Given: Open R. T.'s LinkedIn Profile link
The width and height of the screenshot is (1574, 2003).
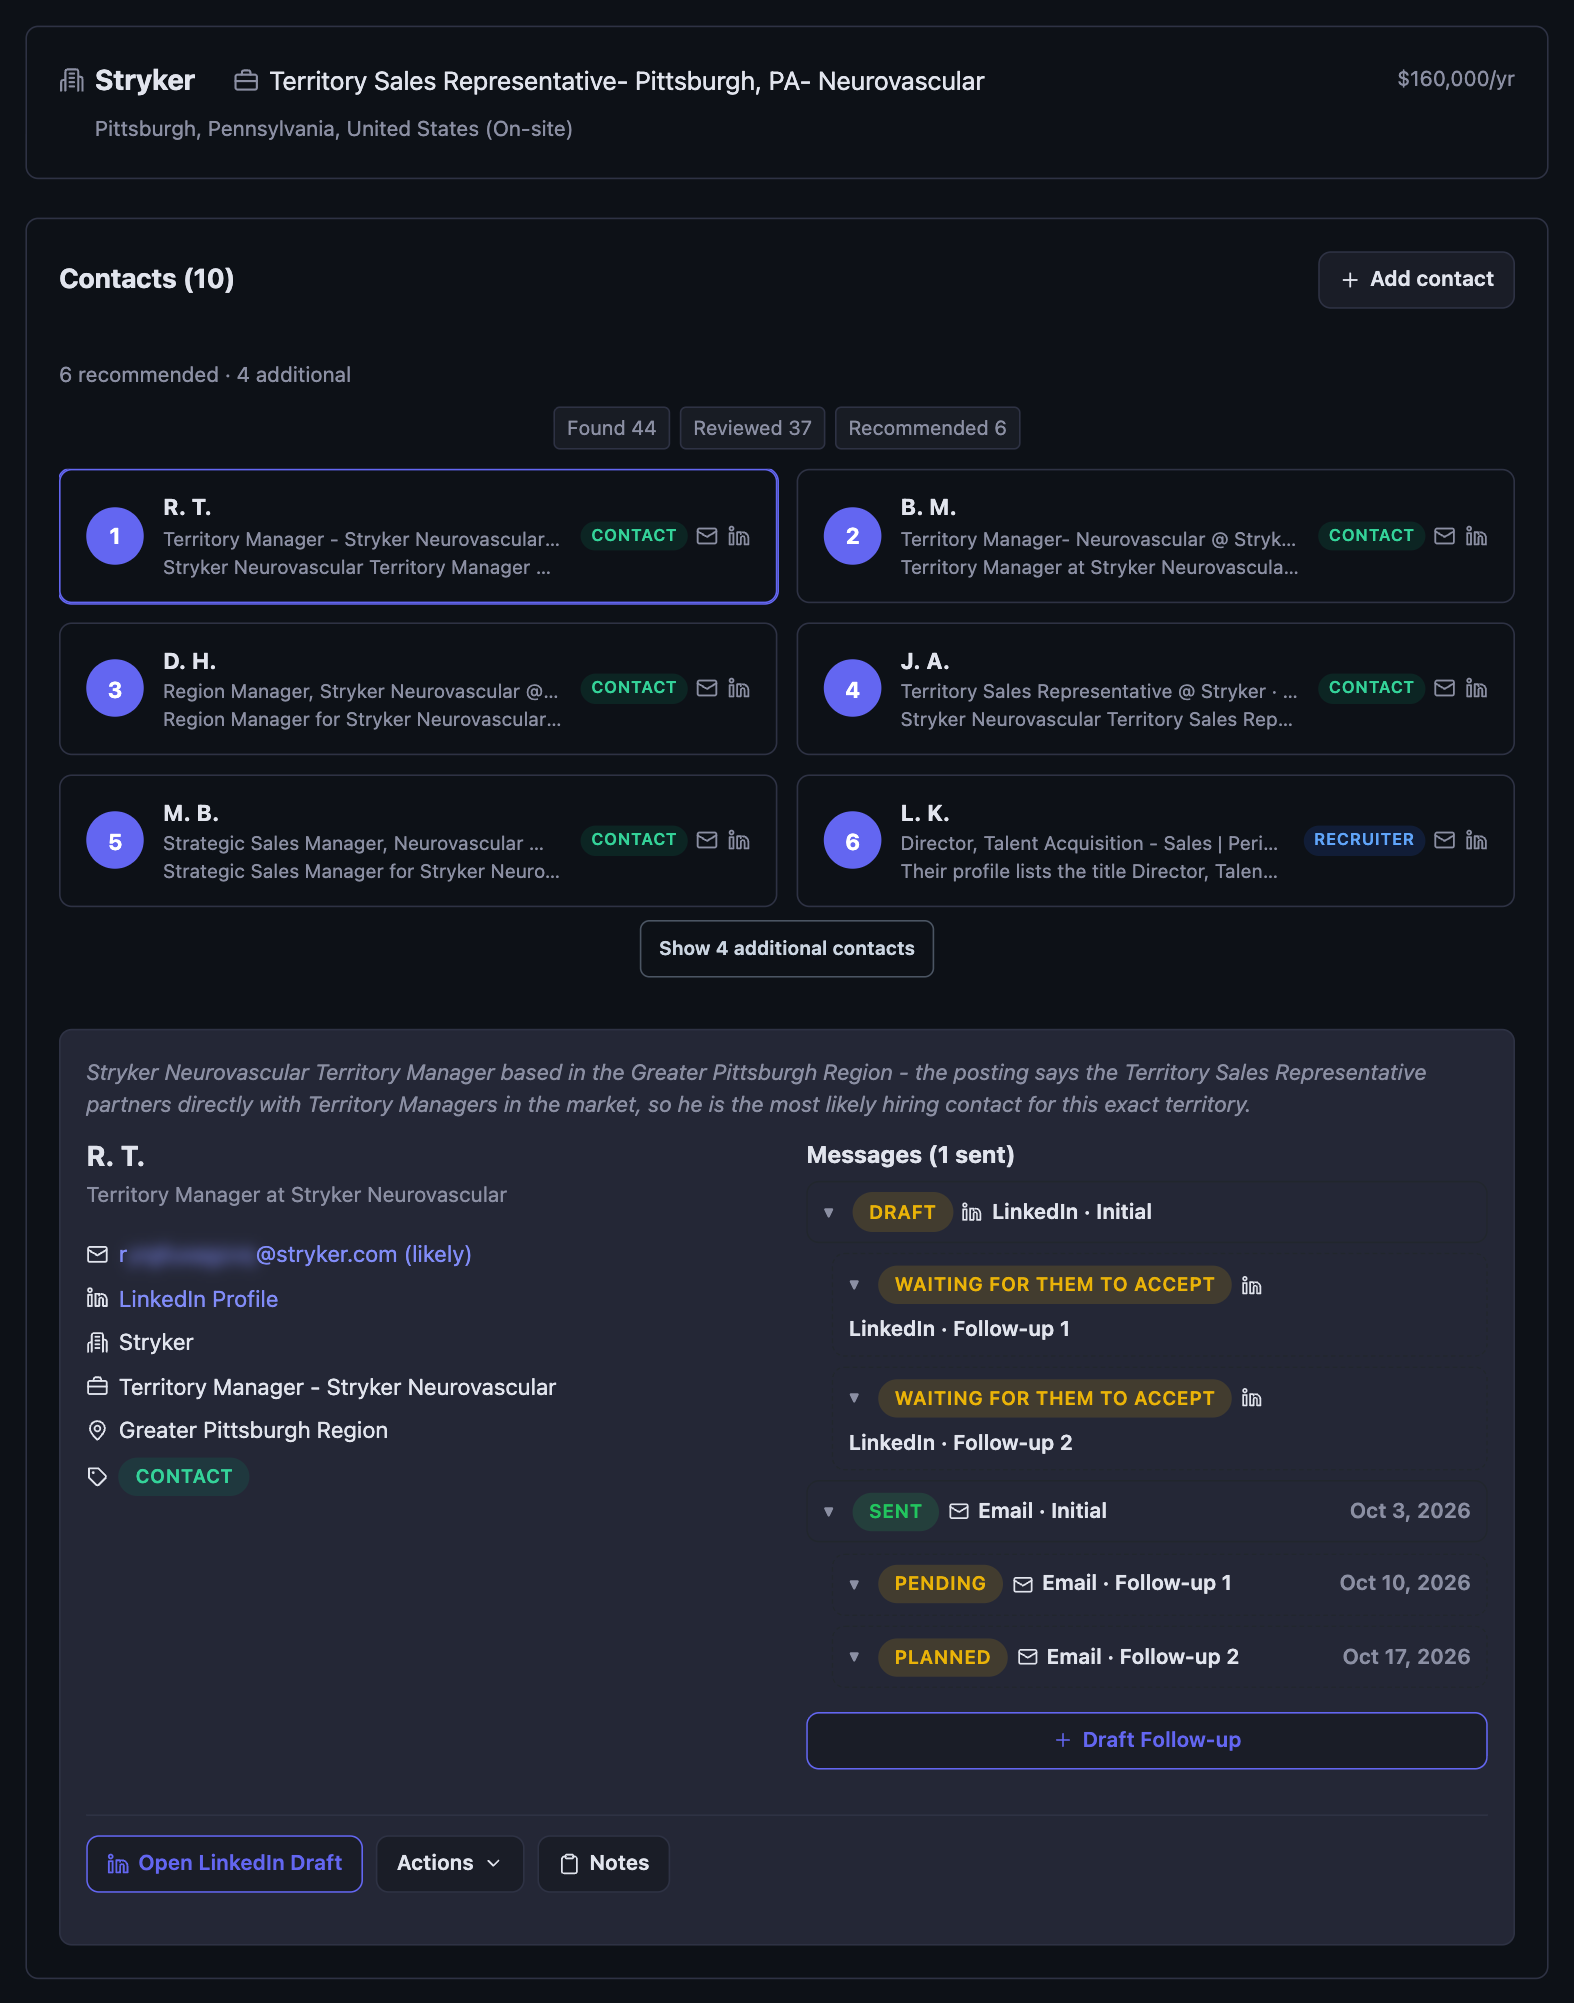Looking at the screenshot, I should click(198, 1299).
